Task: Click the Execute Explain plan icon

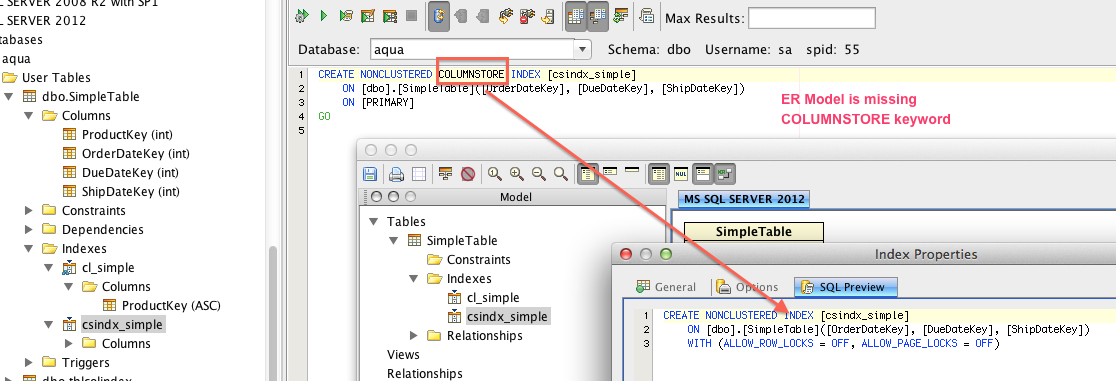Action: [x=390, y=16]
